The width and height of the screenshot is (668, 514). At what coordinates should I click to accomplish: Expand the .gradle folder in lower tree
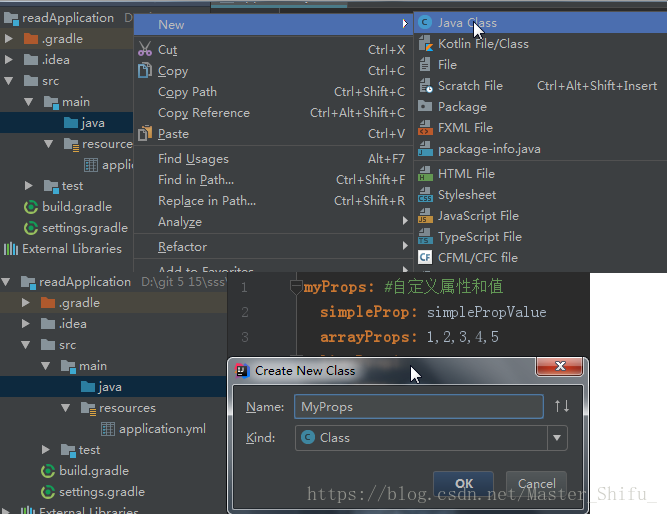point(26,303)
